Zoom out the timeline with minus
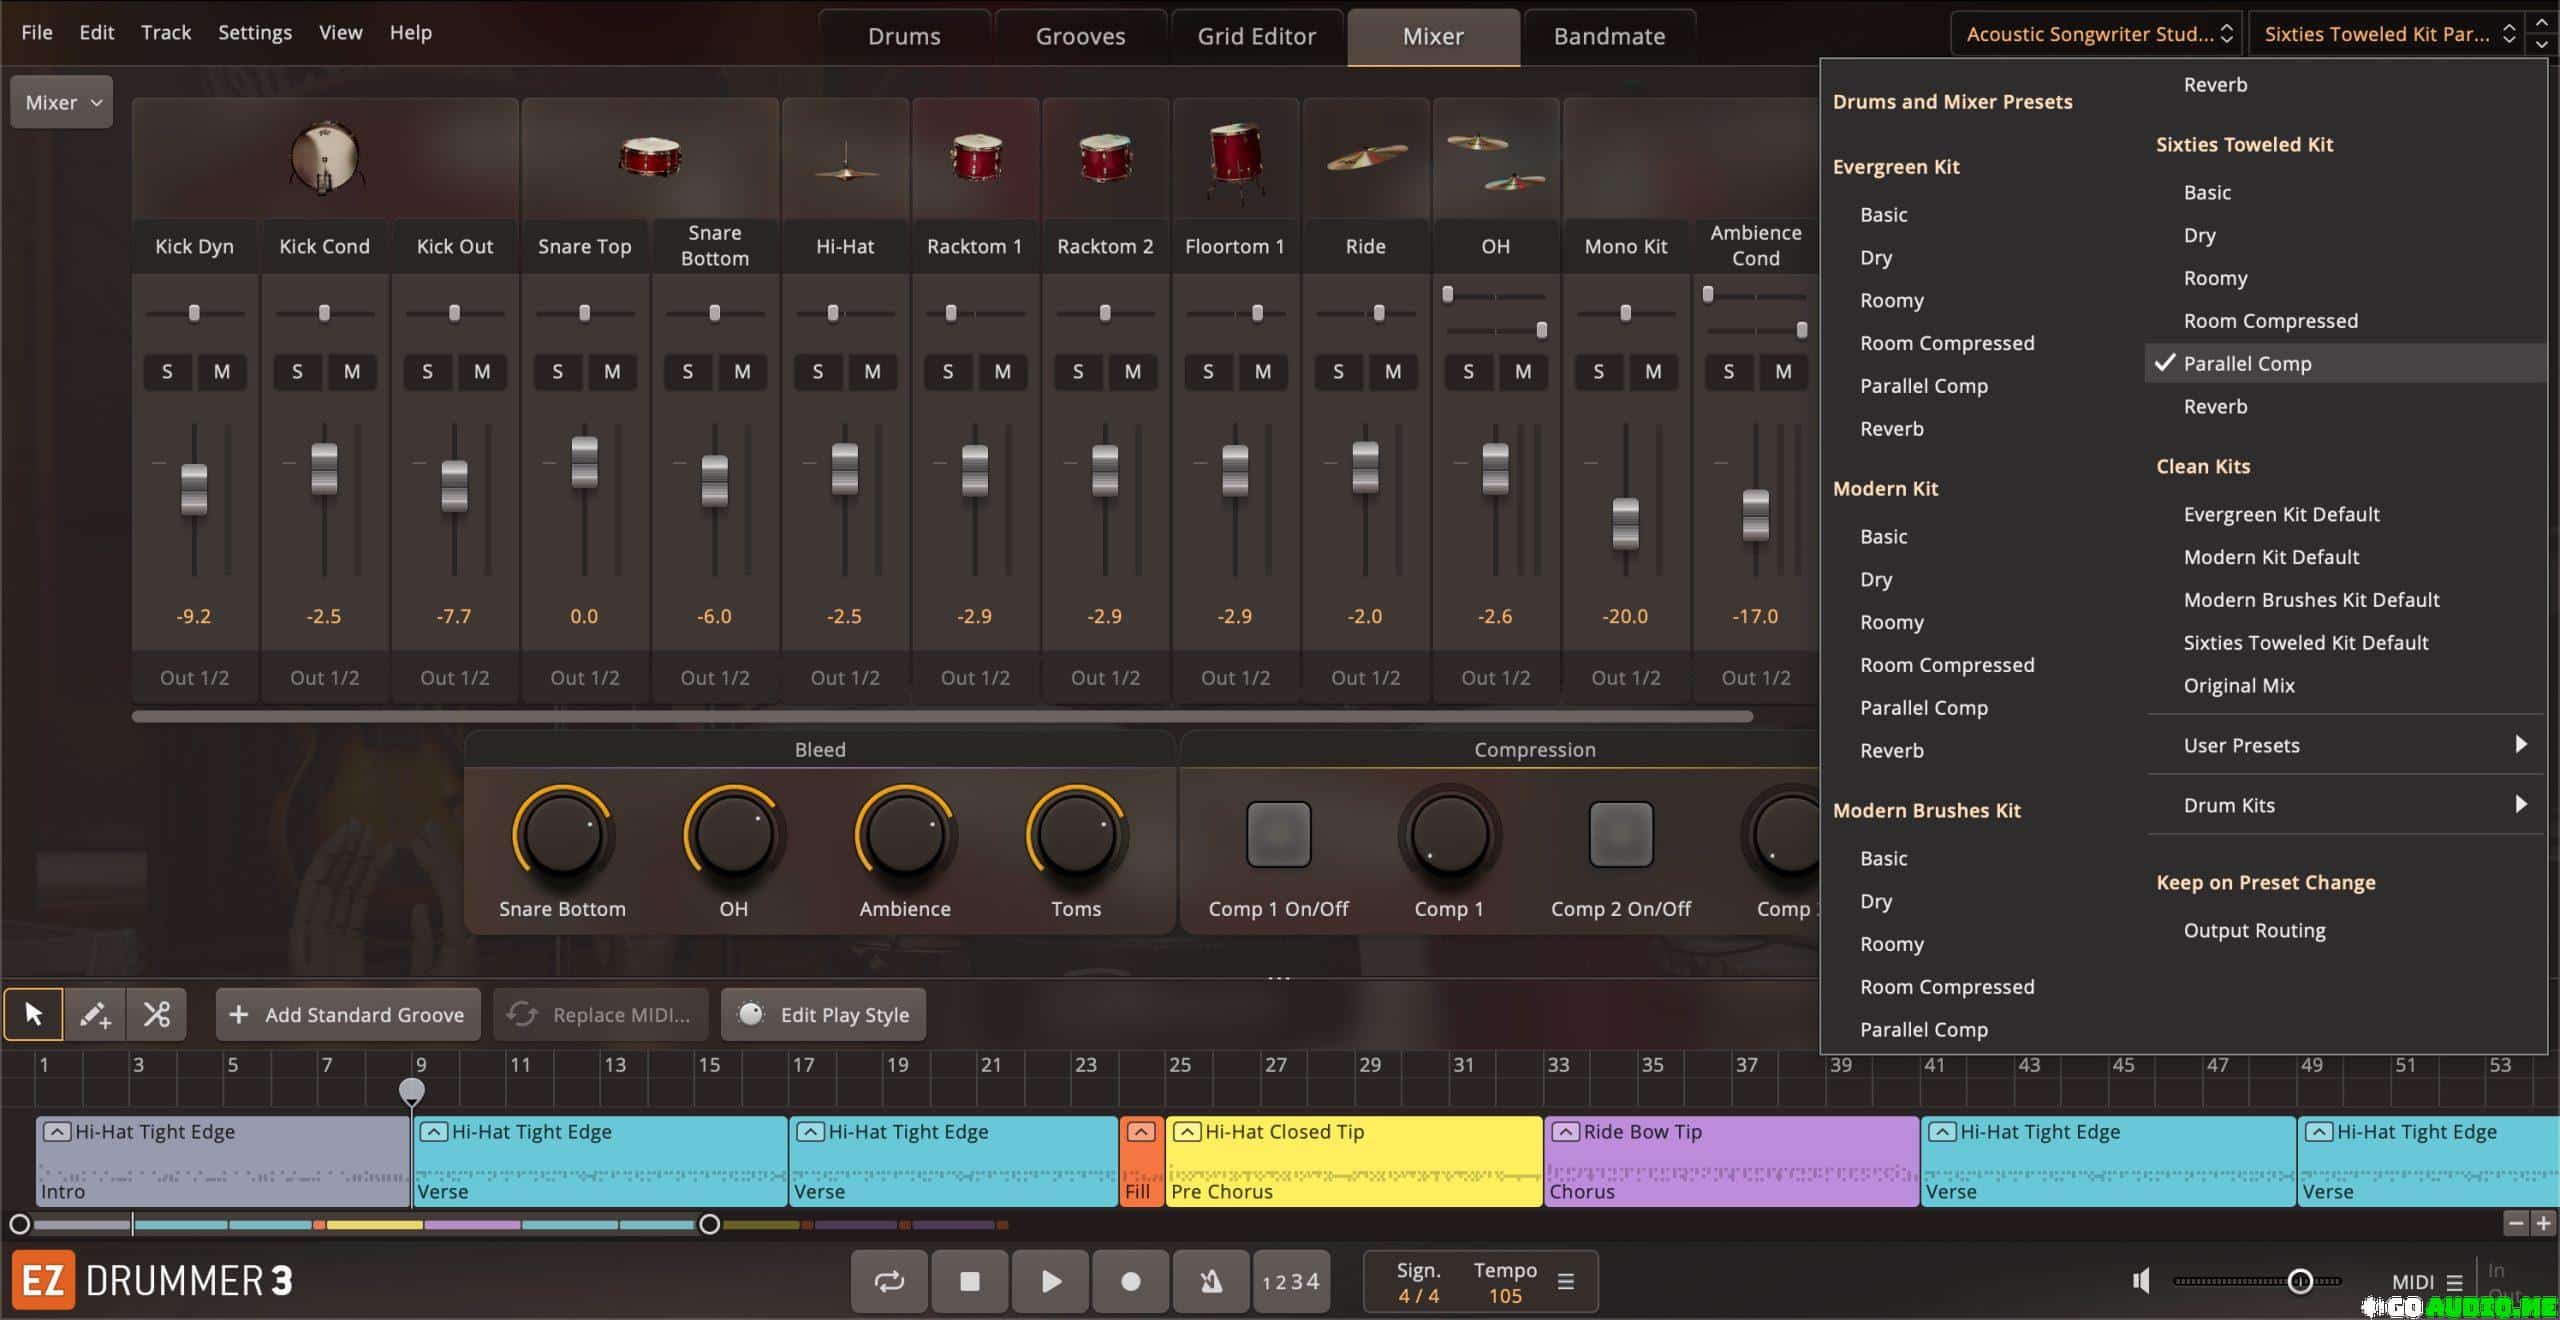 coord(2516,1223)
